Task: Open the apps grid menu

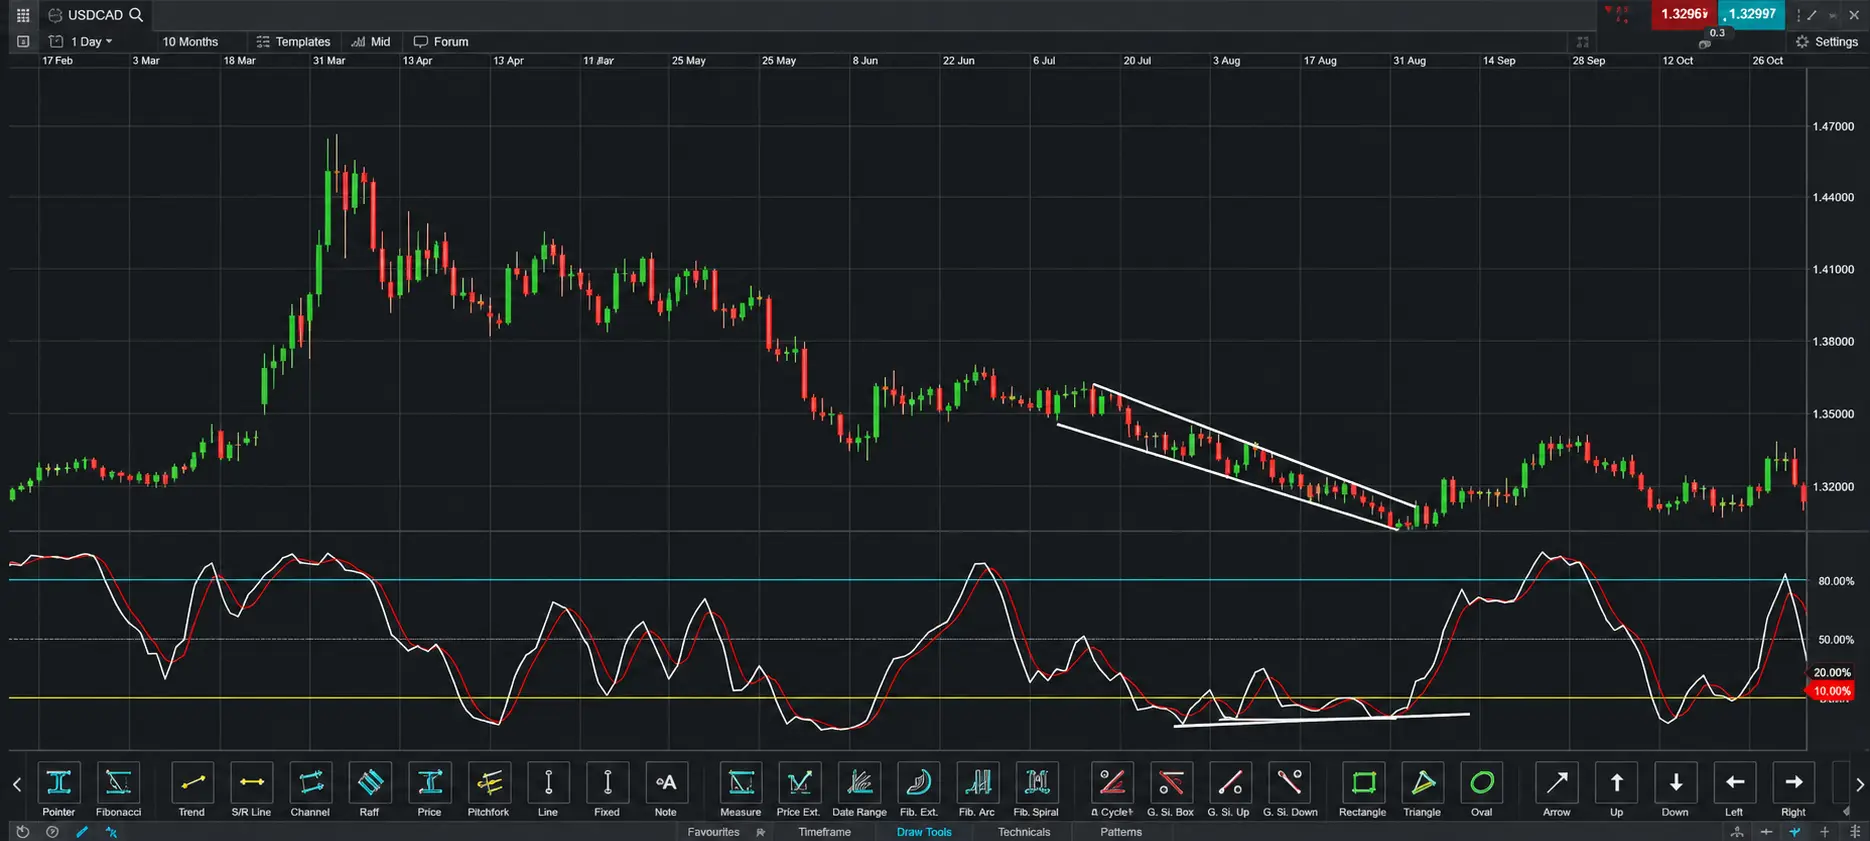Action: point(23,15)
